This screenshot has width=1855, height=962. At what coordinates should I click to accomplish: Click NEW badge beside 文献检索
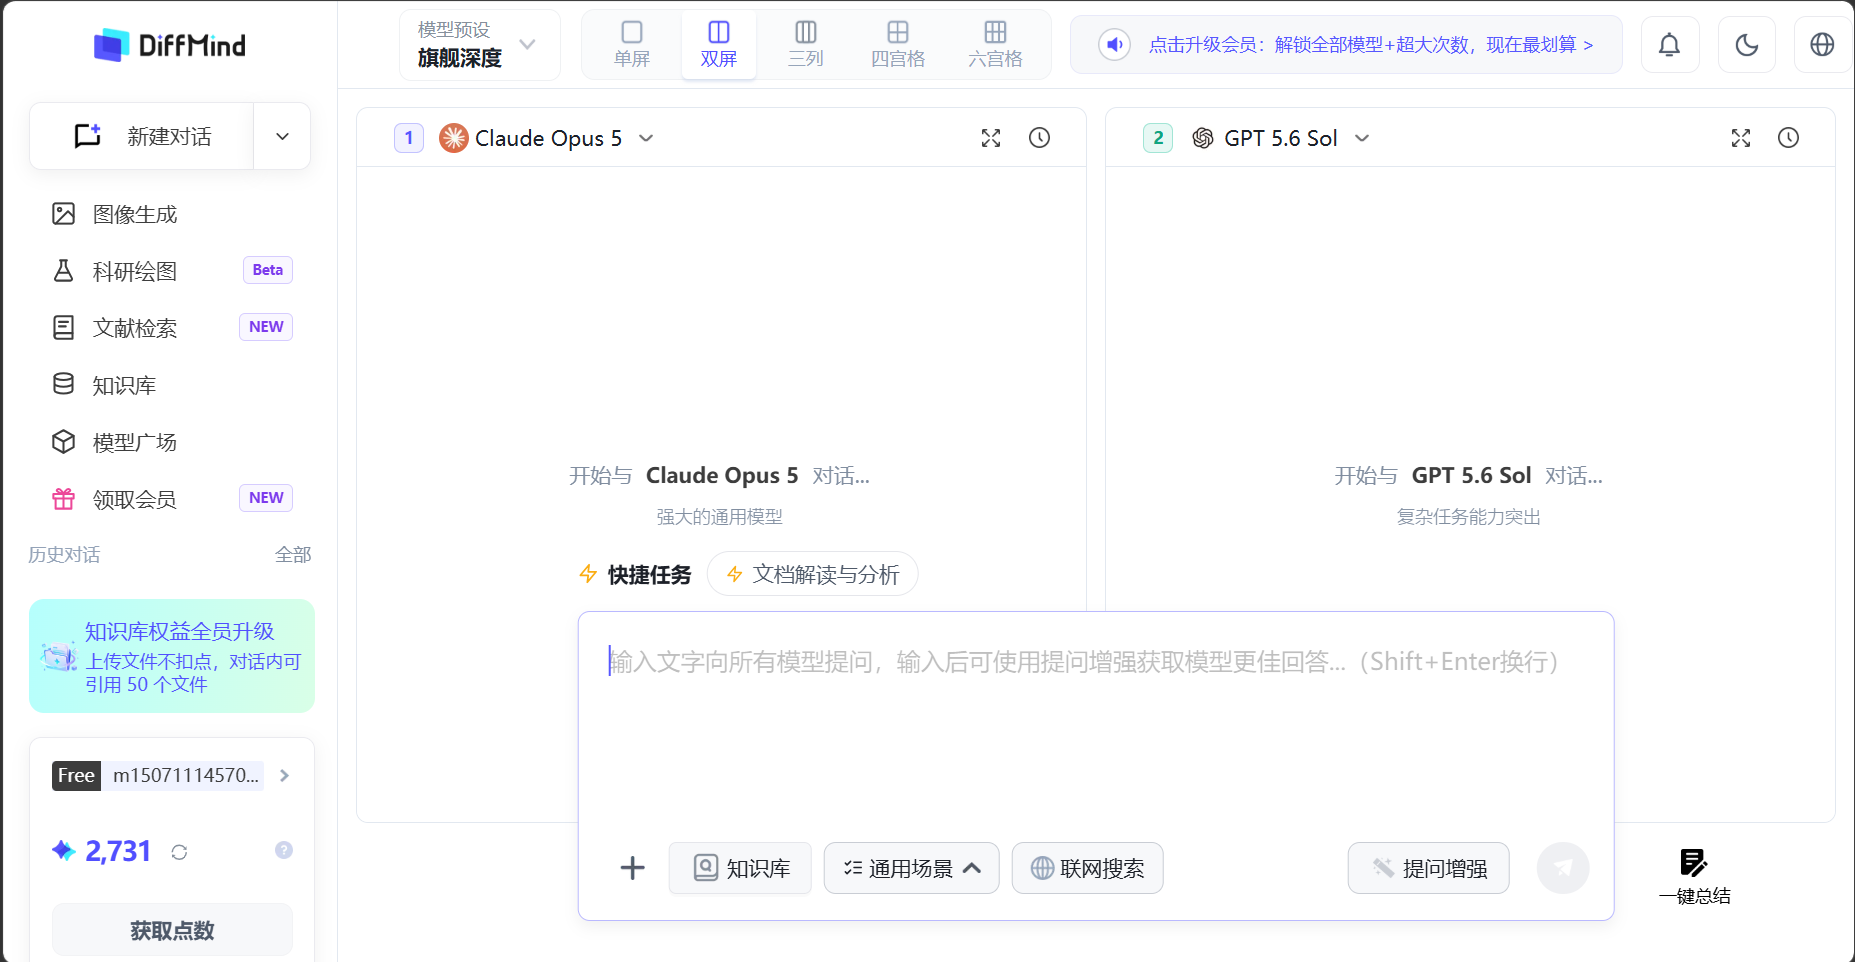[x=266, y=327]
